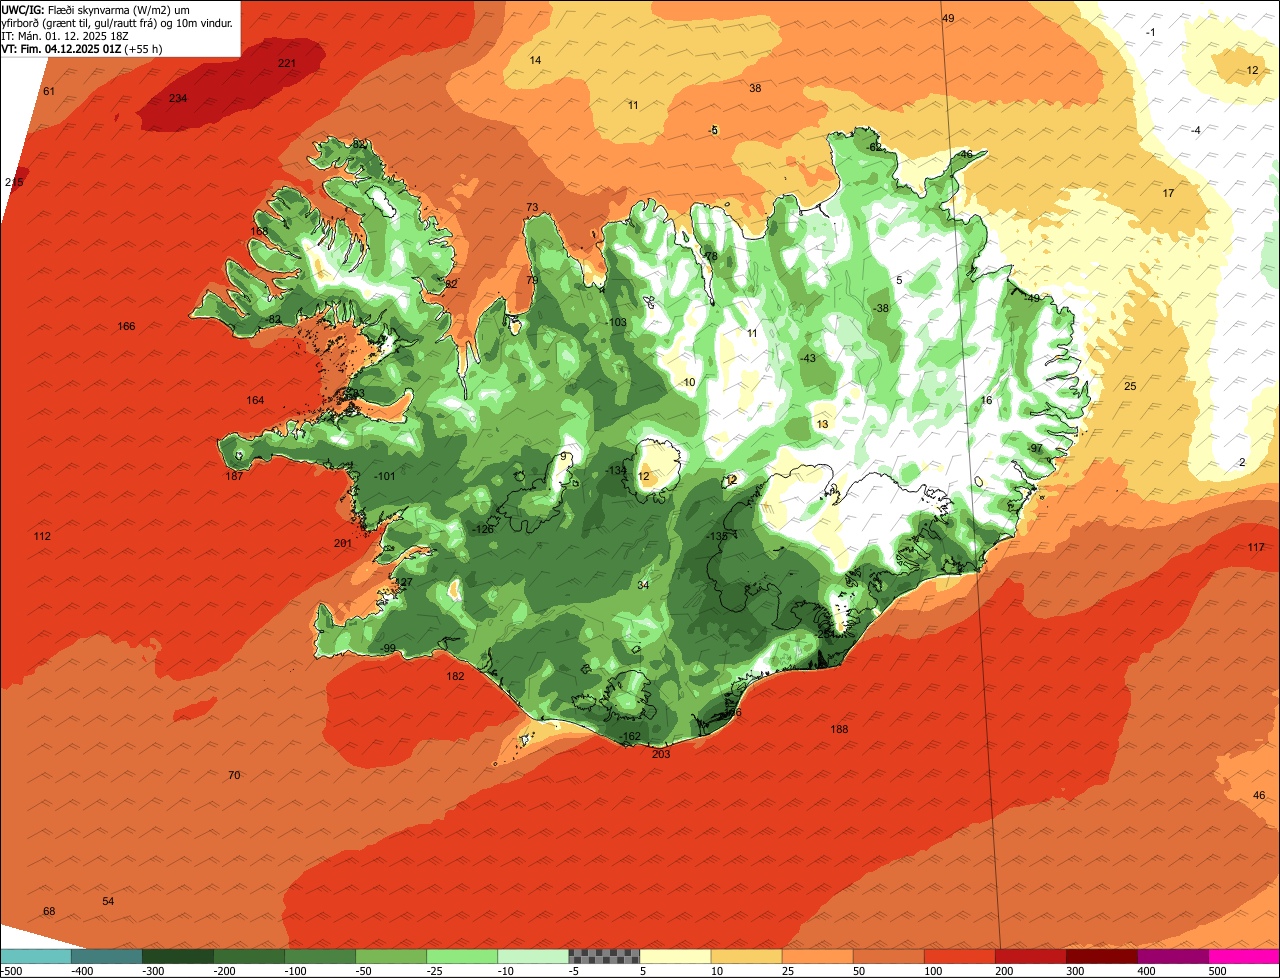Screen dimensions: 1280x978
Task: Click the legend label '500'
Action: [x=1217, y=971]
